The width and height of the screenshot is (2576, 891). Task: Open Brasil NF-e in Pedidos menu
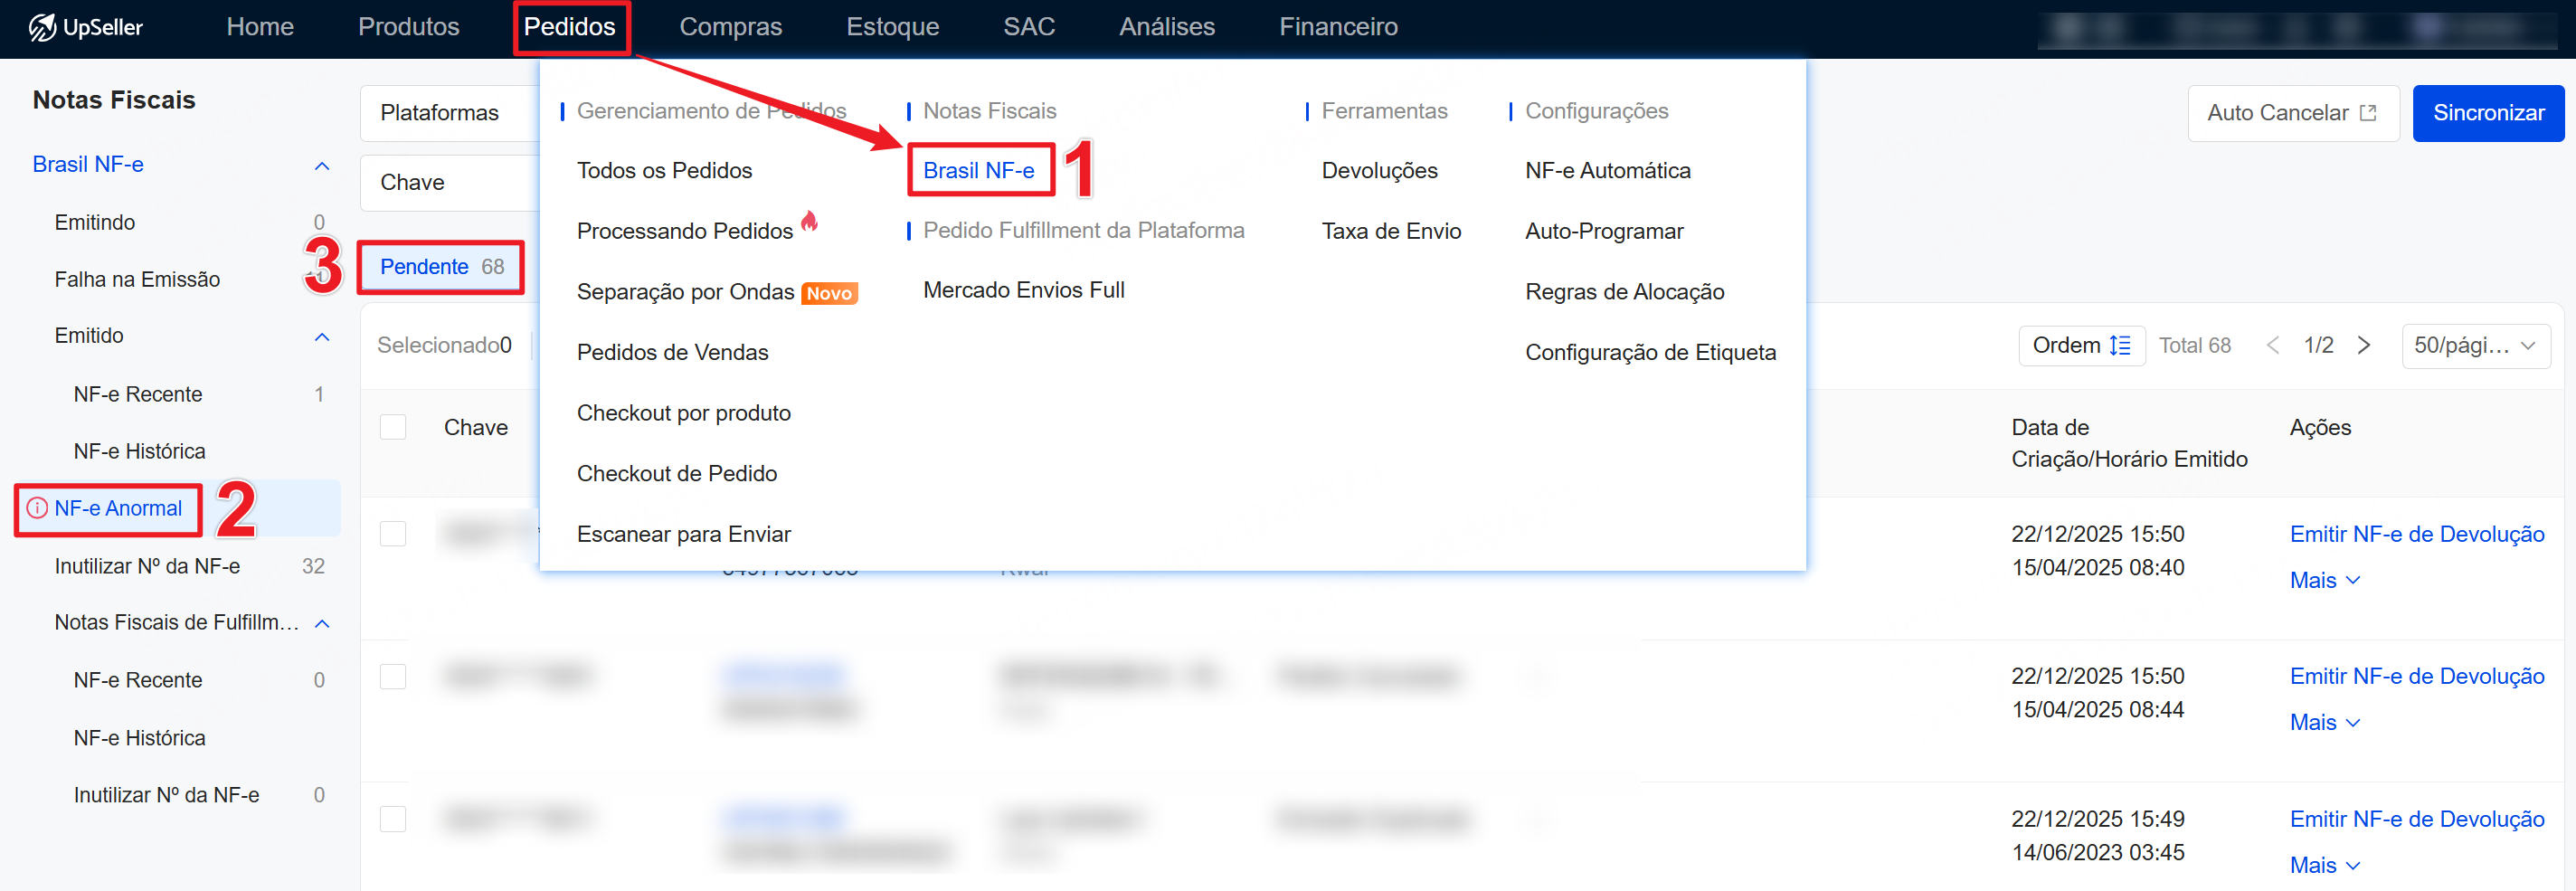[978, 171]
